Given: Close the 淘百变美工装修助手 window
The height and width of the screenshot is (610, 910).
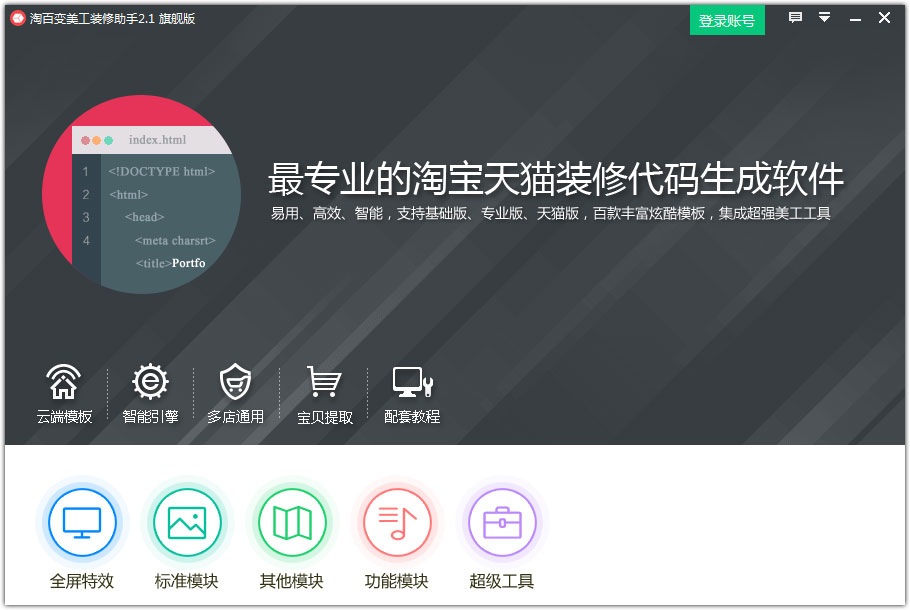Looking at the screenshot, I should point(884,18).
